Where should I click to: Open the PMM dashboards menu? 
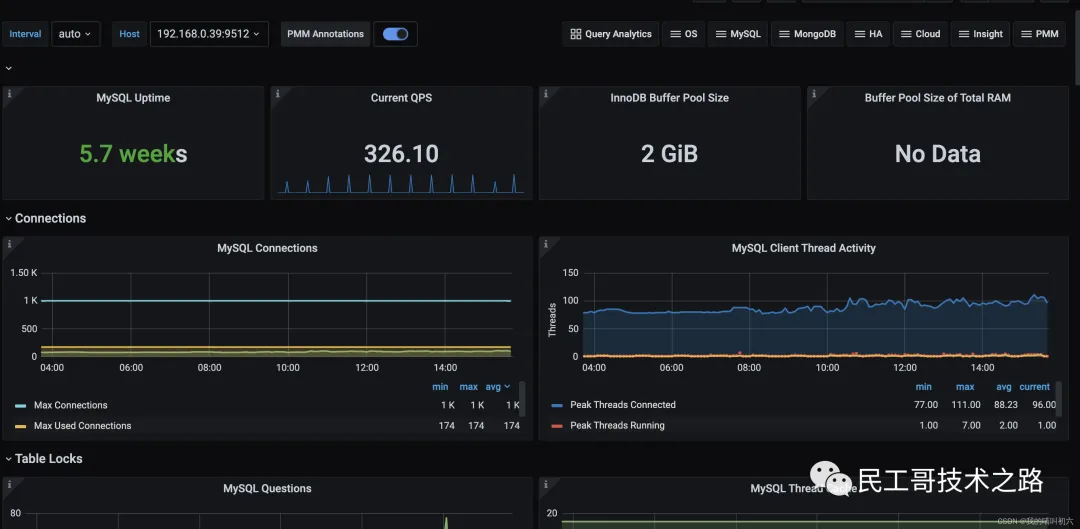coord(1039,34)
